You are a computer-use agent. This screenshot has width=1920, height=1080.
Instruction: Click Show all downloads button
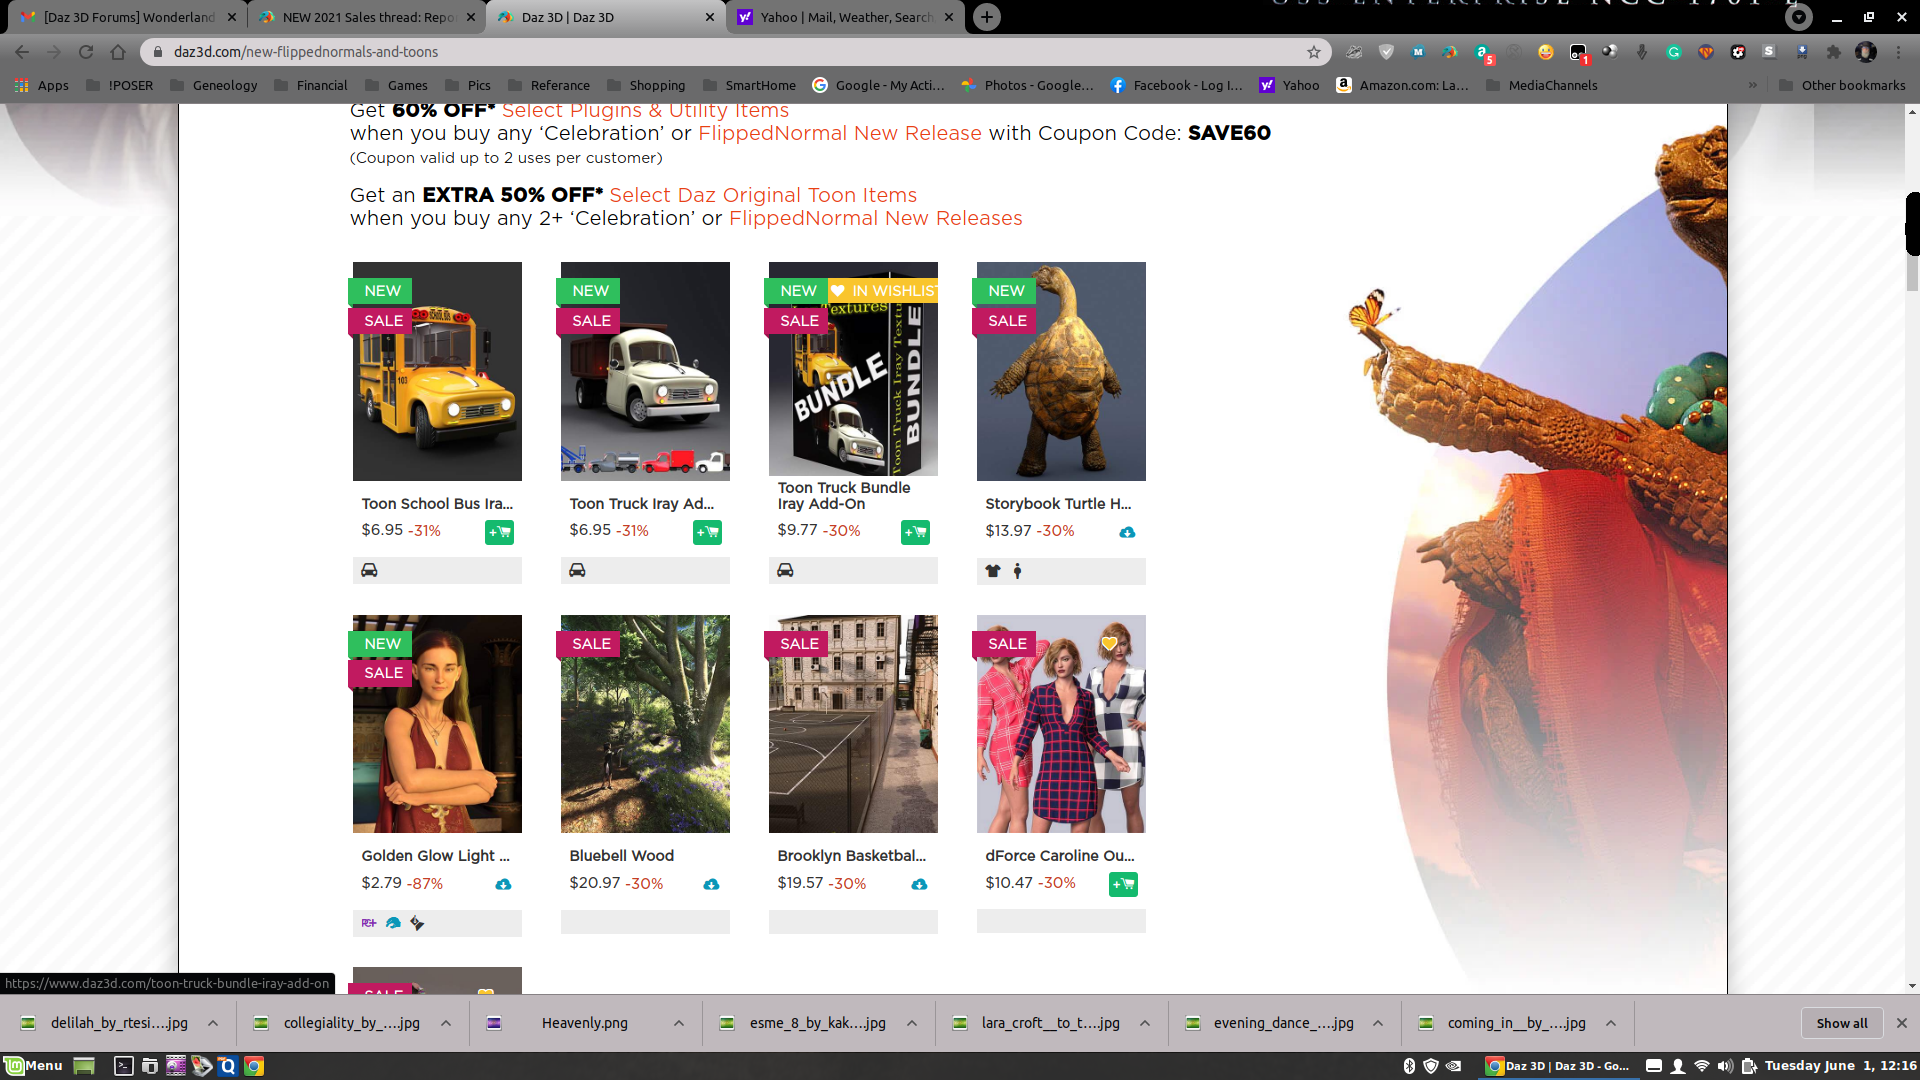[1841, 1023]
